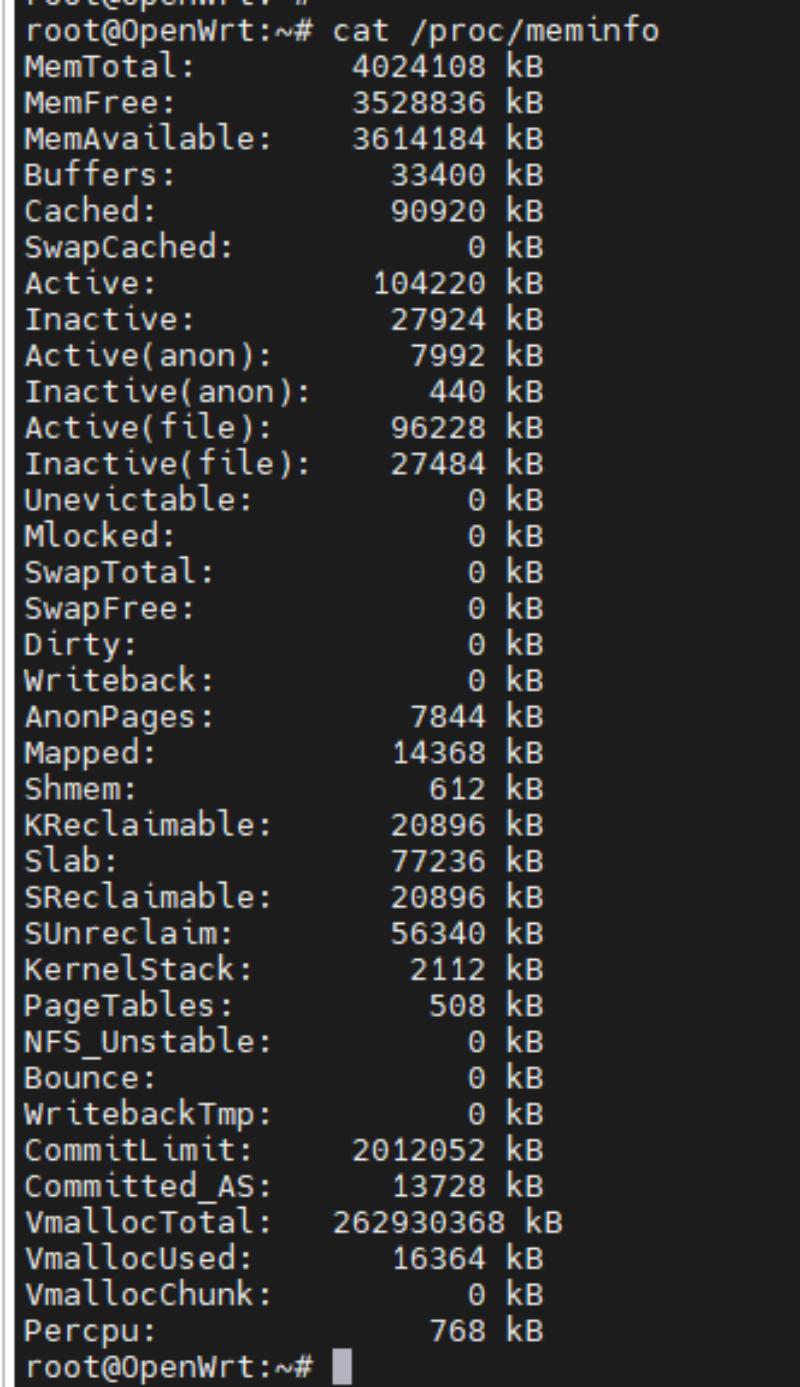
Task: Click the AnonPages value 7844
Action: click(x=448, y=717)
